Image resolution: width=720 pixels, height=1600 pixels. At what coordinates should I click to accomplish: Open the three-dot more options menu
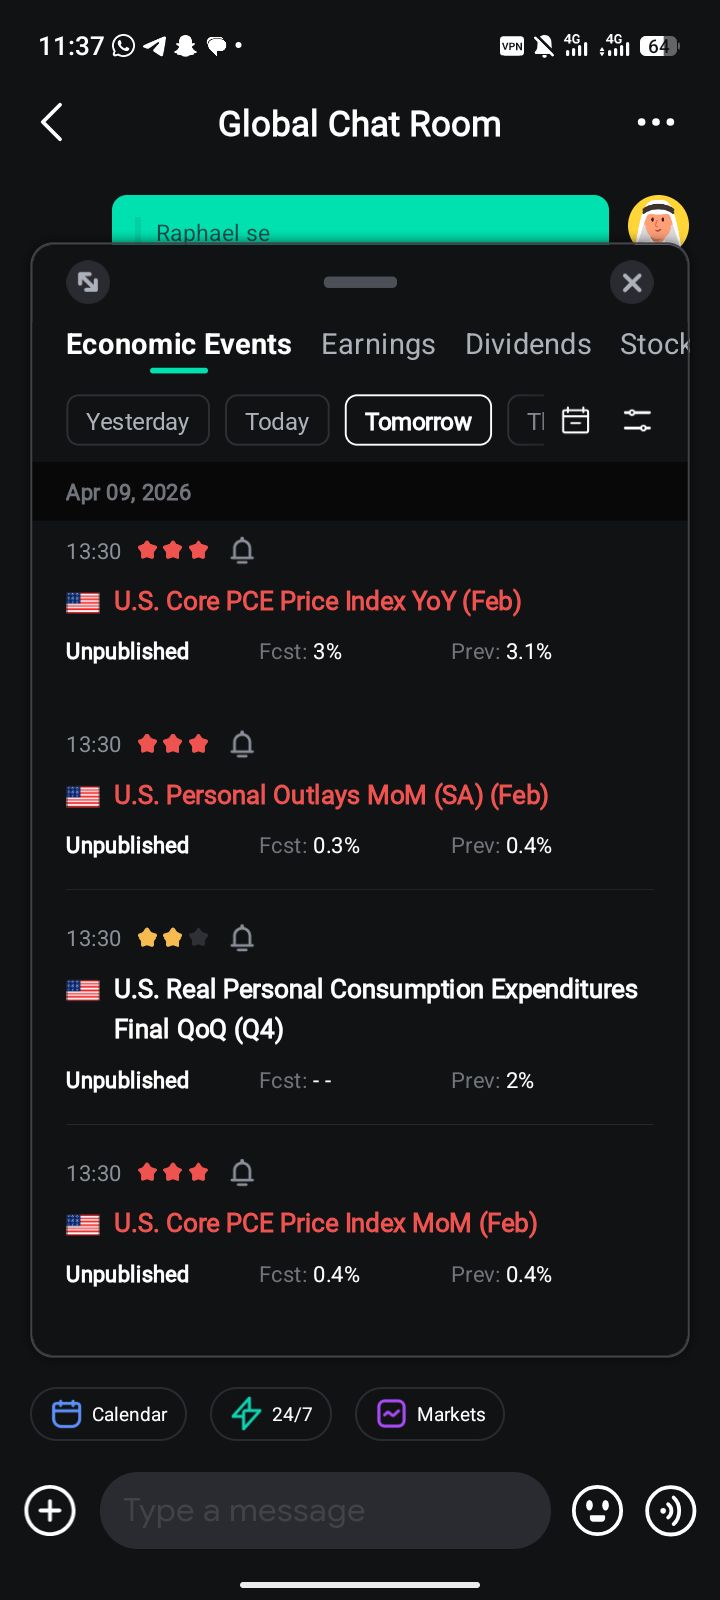coord(655,122)
